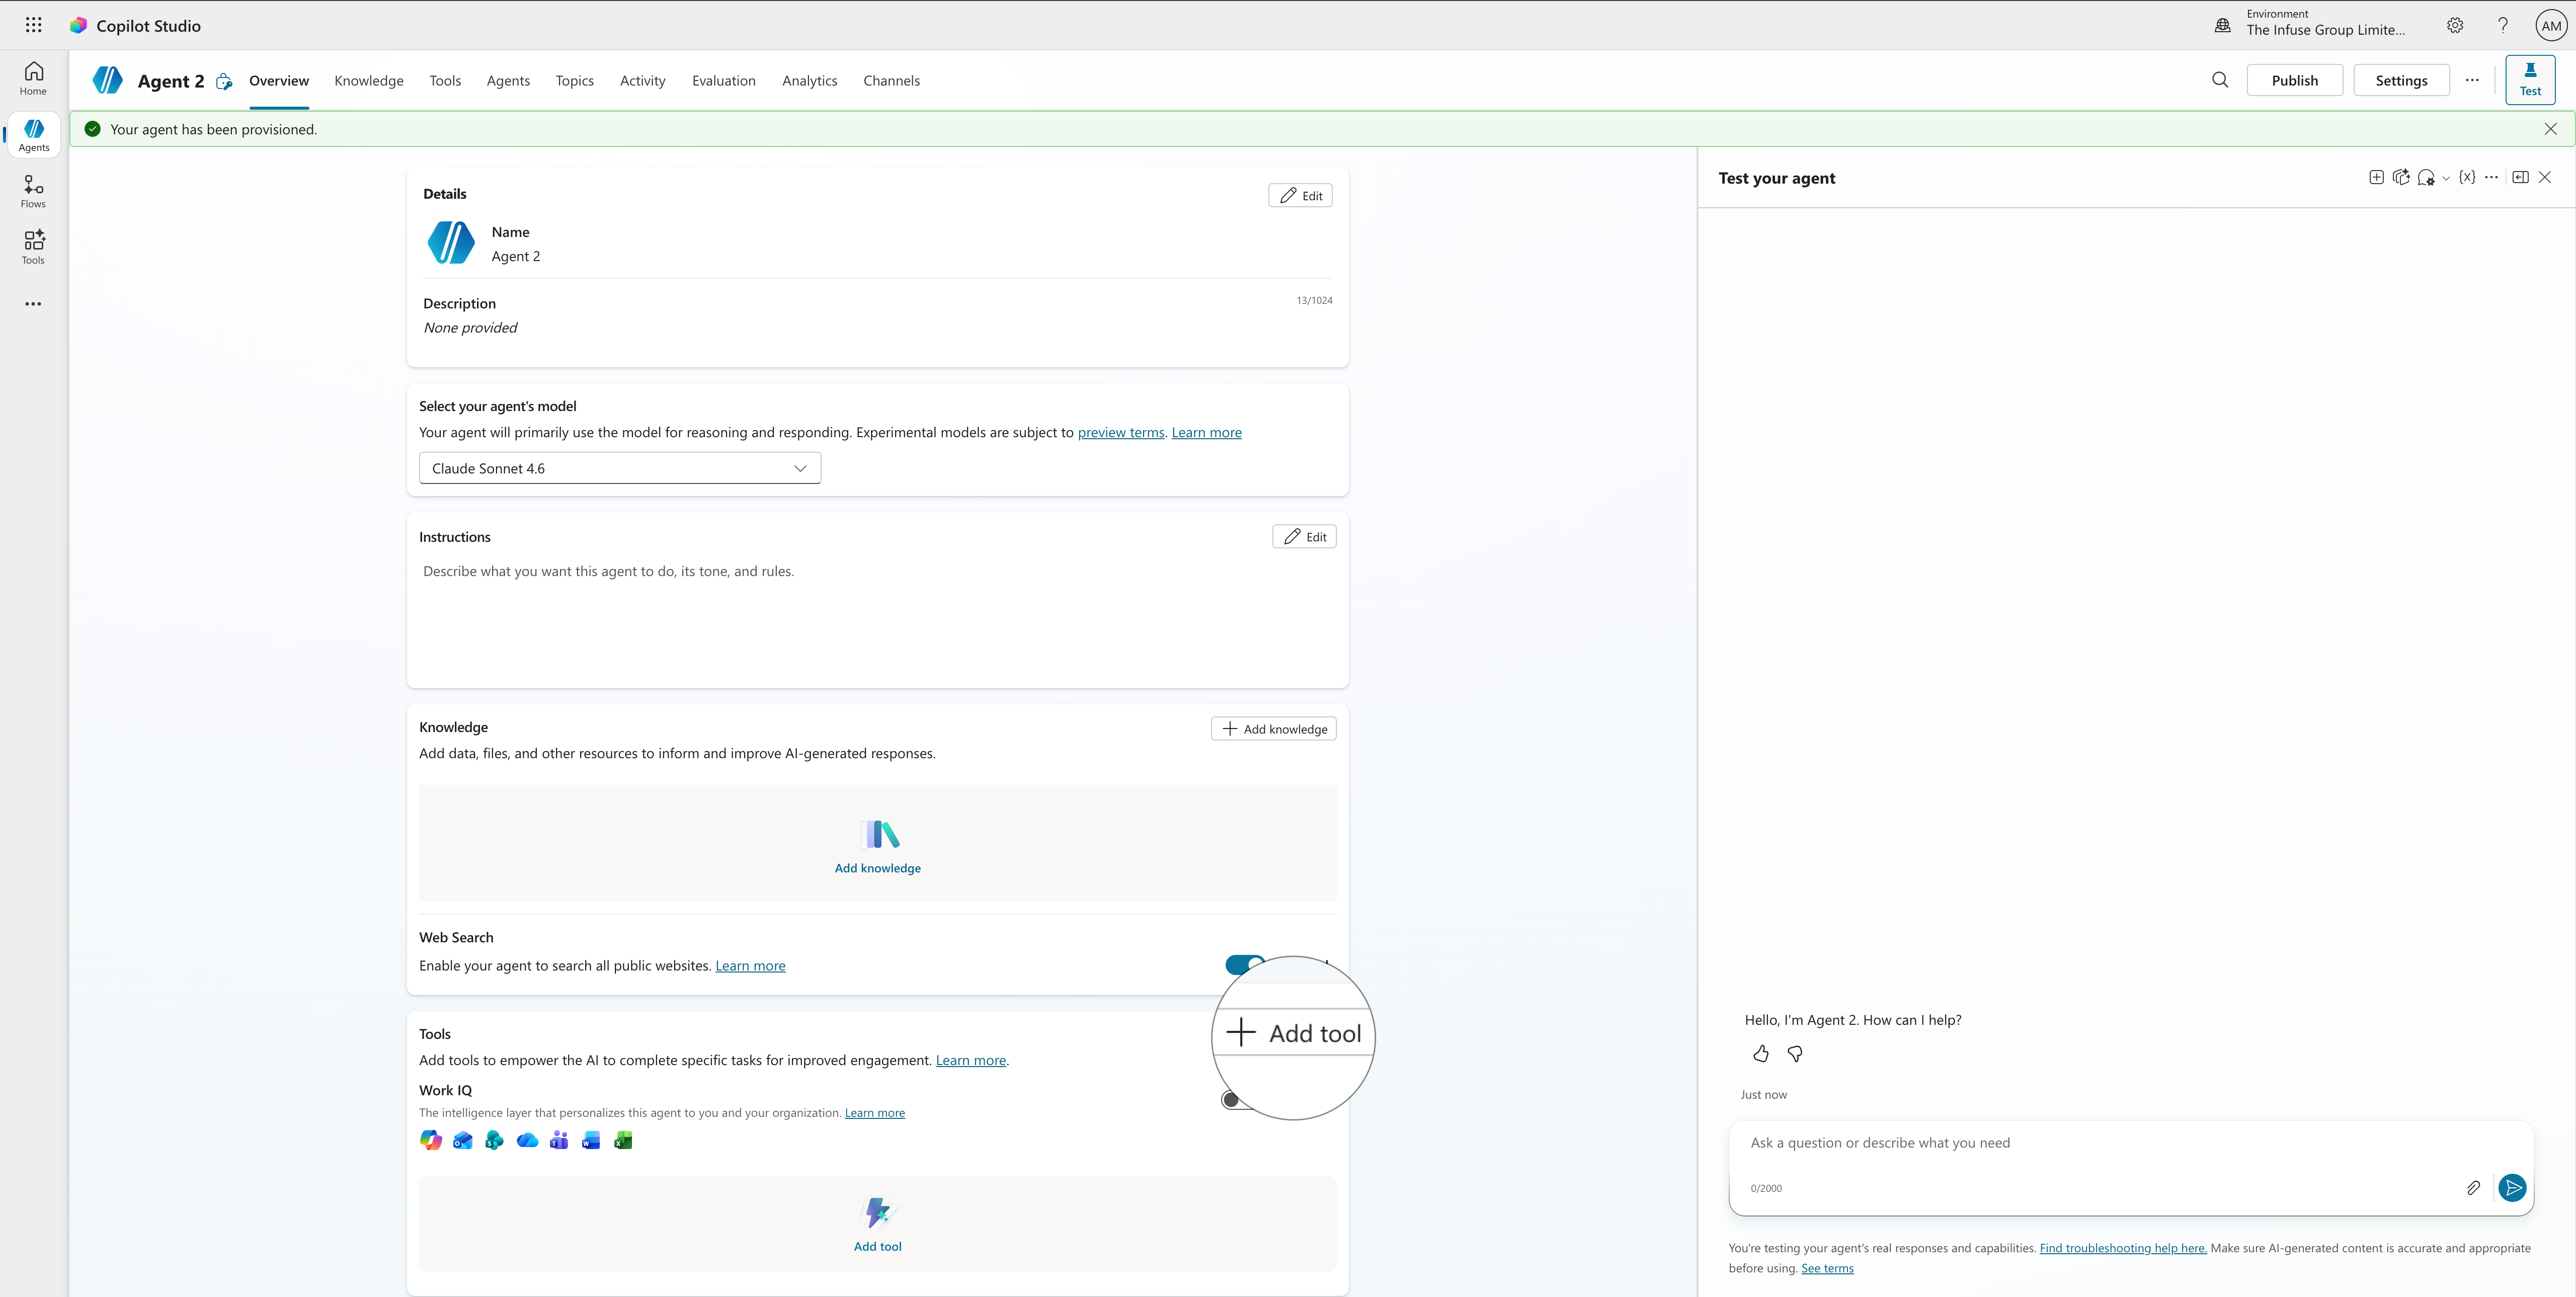Switch to the Agents tab

point(508,81)
